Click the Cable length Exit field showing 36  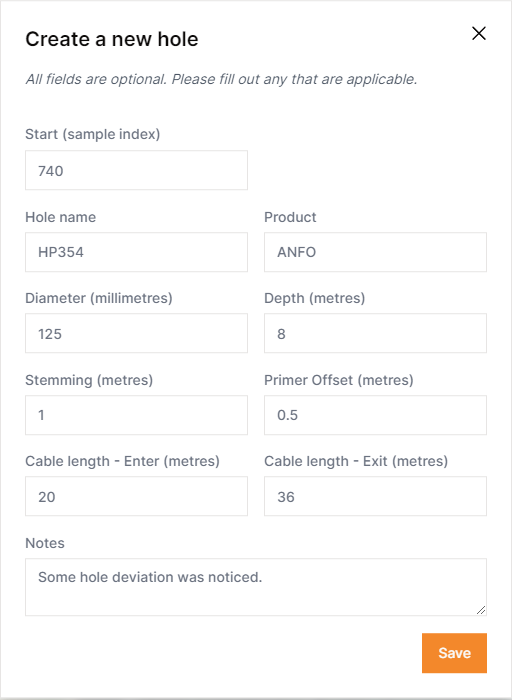[x=375, y=496]
